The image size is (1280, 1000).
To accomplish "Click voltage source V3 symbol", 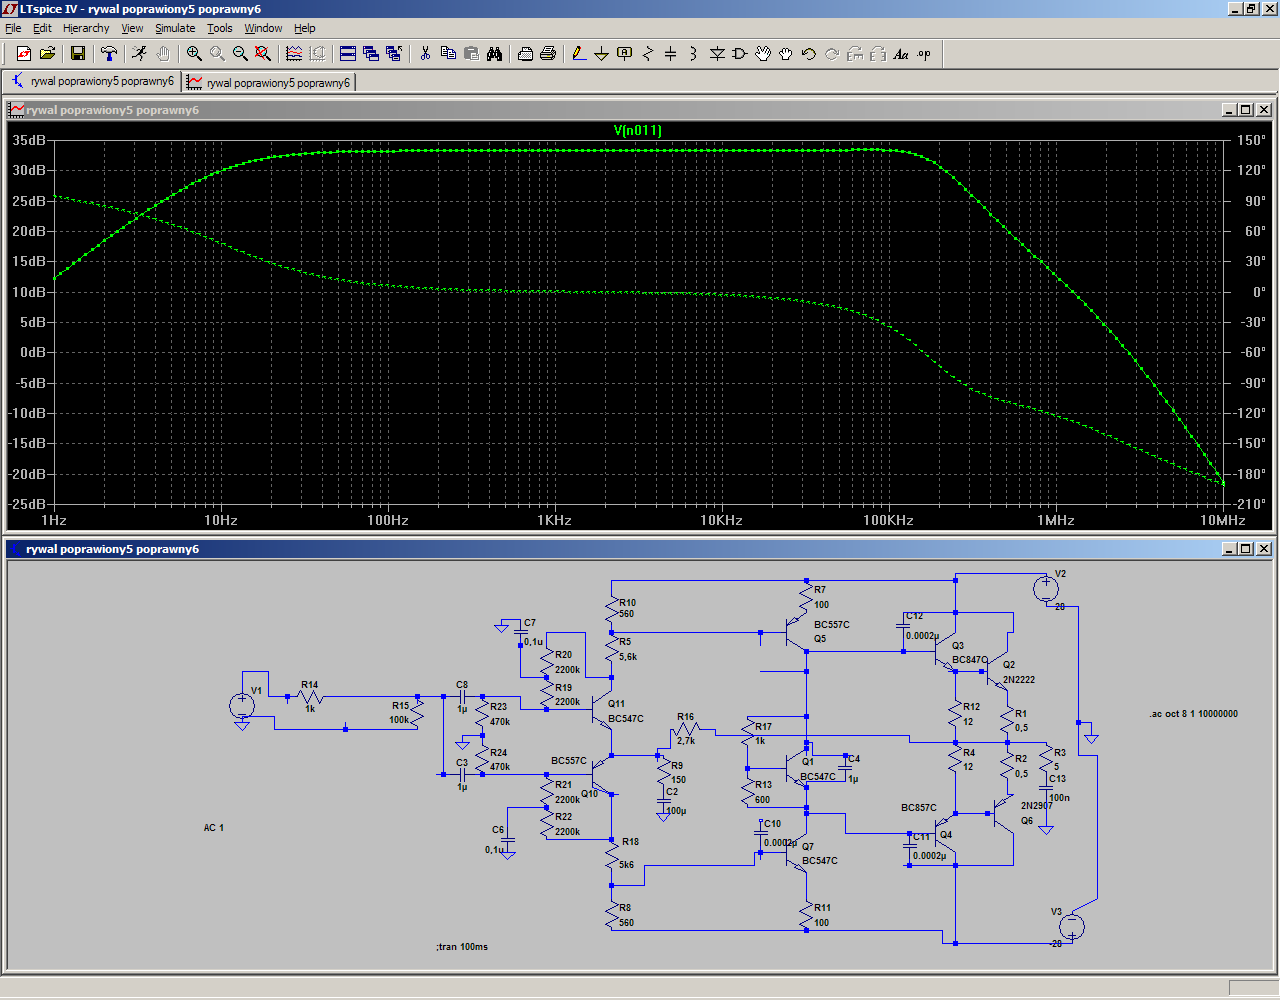I will (x=1072, y=927).
